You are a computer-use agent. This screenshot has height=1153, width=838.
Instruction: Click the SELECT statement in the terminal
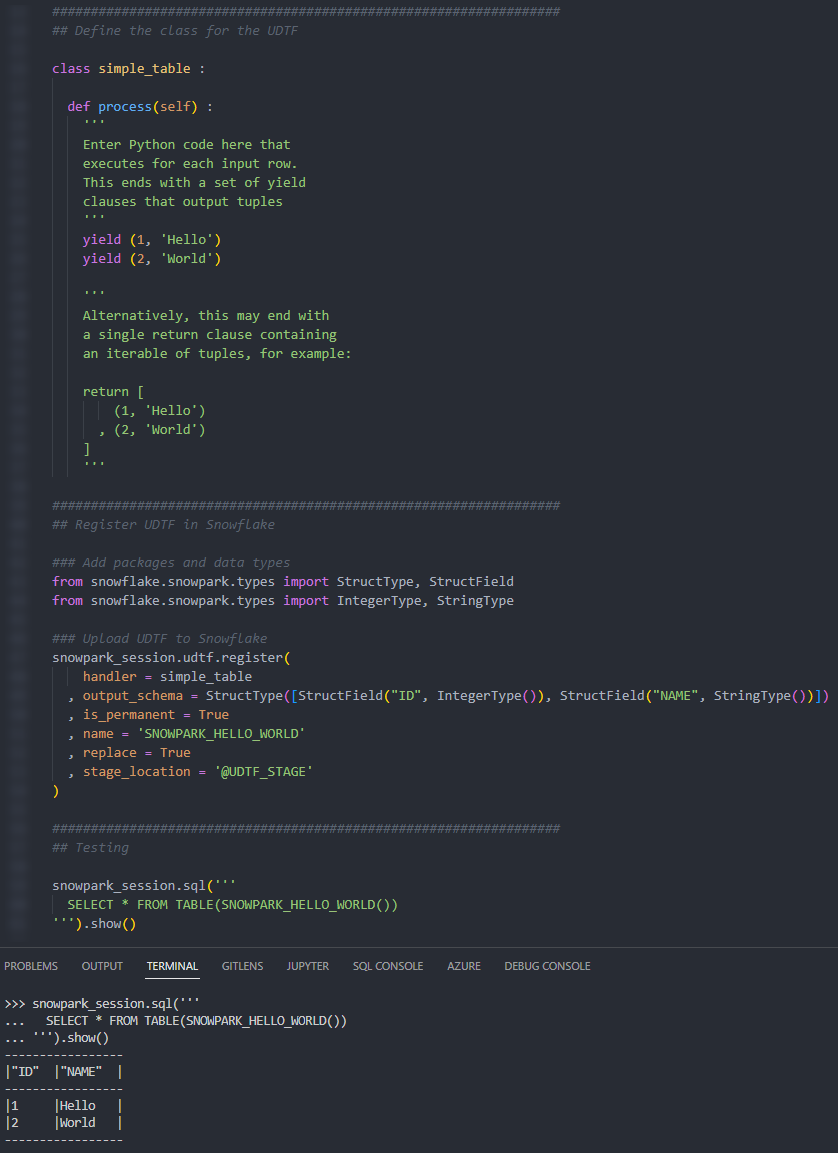[196, 1021]
